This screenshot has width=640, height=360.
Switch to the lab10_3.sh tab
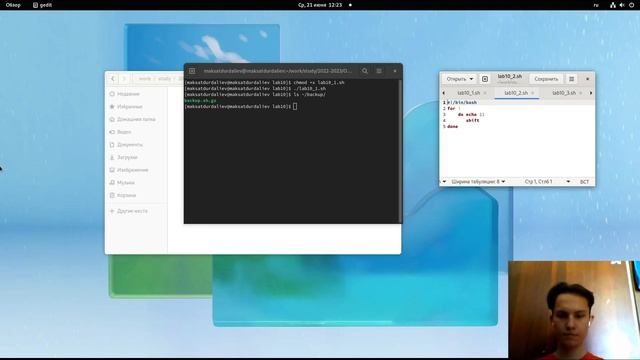(564, 93)
